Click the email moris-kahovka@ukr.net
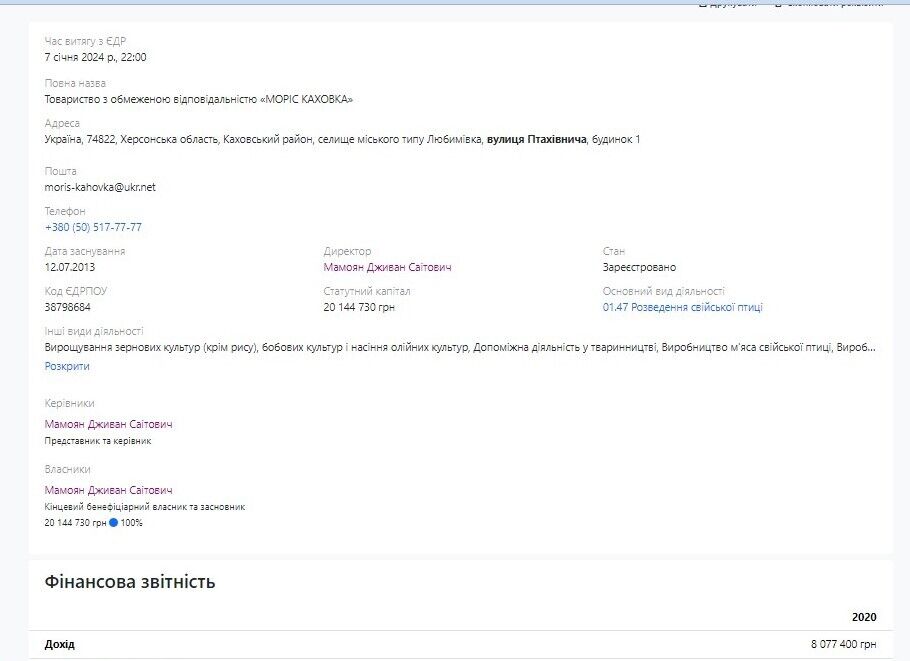 [x=100, y=187]
